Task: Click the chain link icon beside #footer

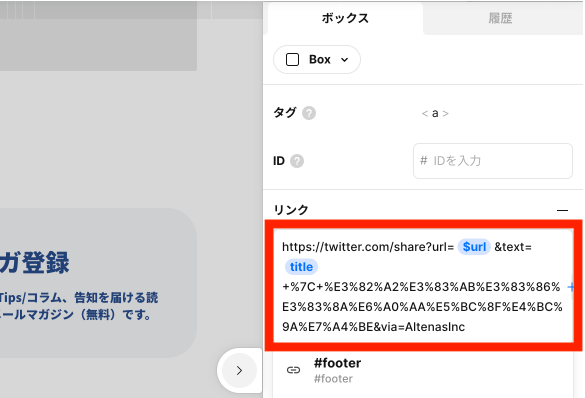Action: tap(293, 370)
